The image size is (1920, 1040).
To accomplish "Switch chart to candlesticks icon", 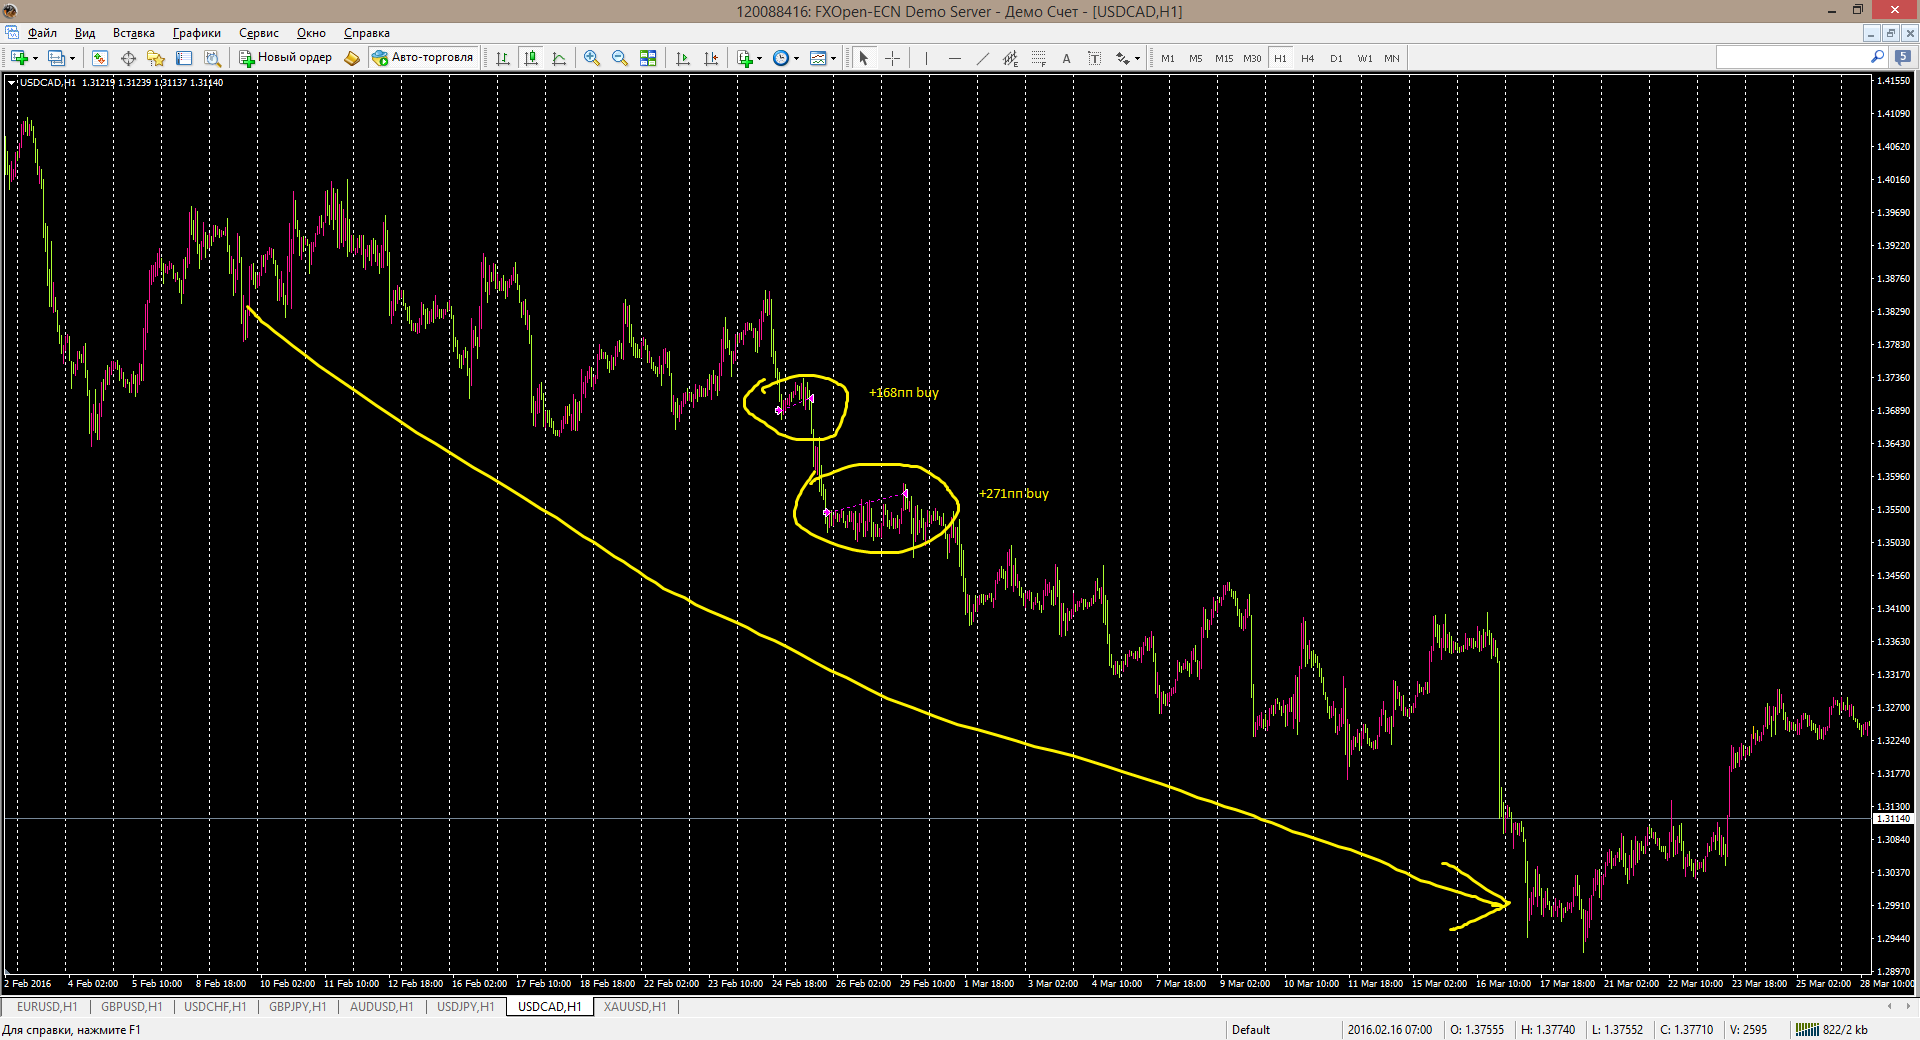I will pos(531,58).
